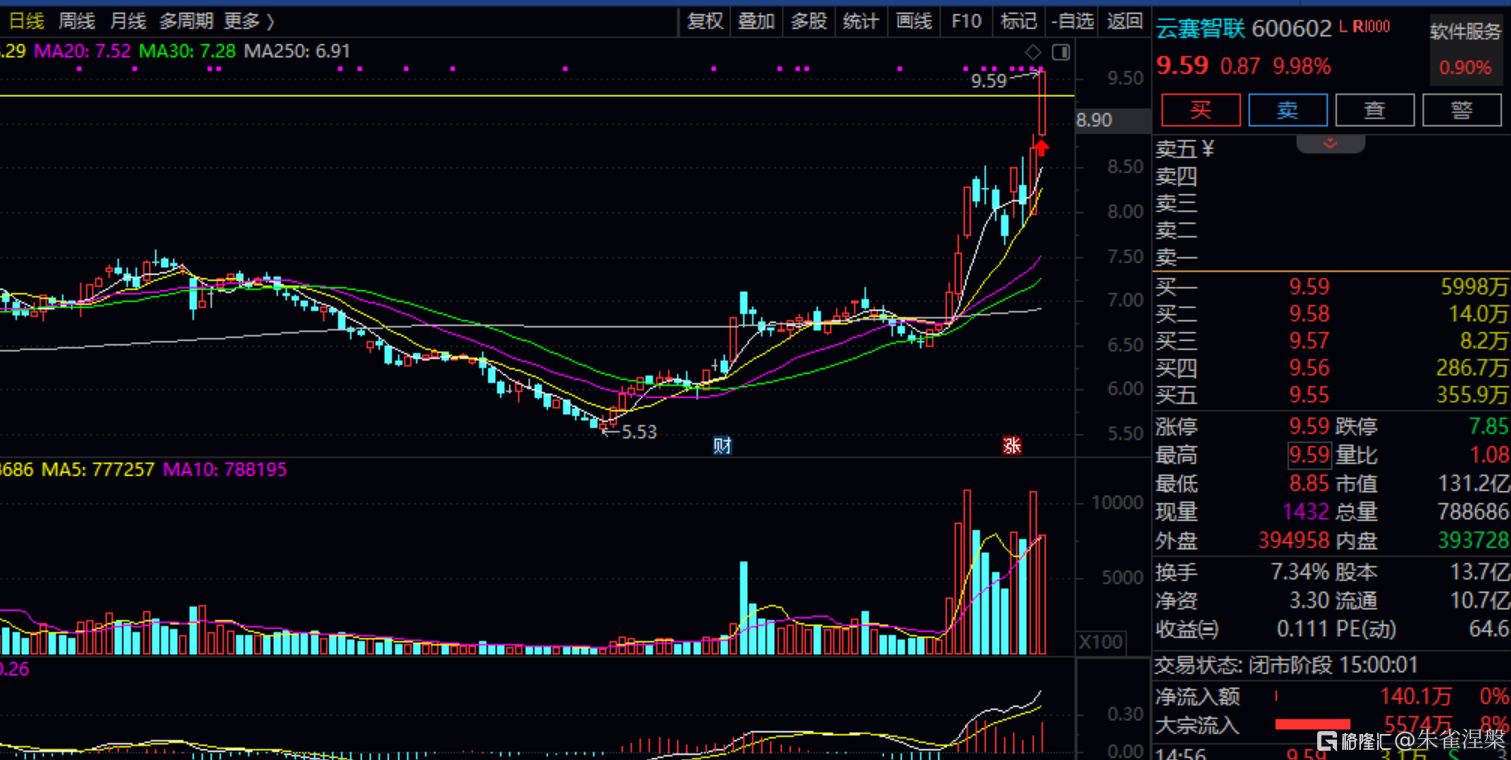Click the 卖四 ask row label

[1177, 177]
